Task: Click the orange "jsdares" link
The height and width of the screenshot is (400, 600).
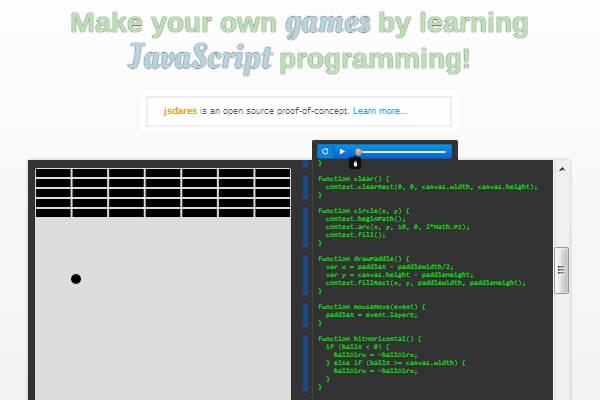Action: click(x=180, y=111)
